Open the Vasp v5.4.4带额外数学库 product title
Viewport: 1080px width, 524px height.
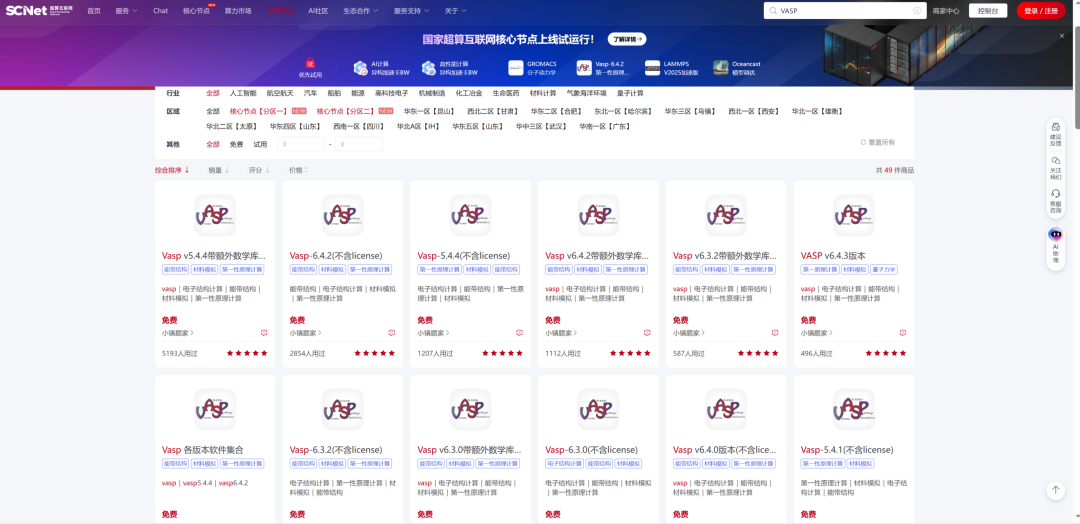(214, 255)
